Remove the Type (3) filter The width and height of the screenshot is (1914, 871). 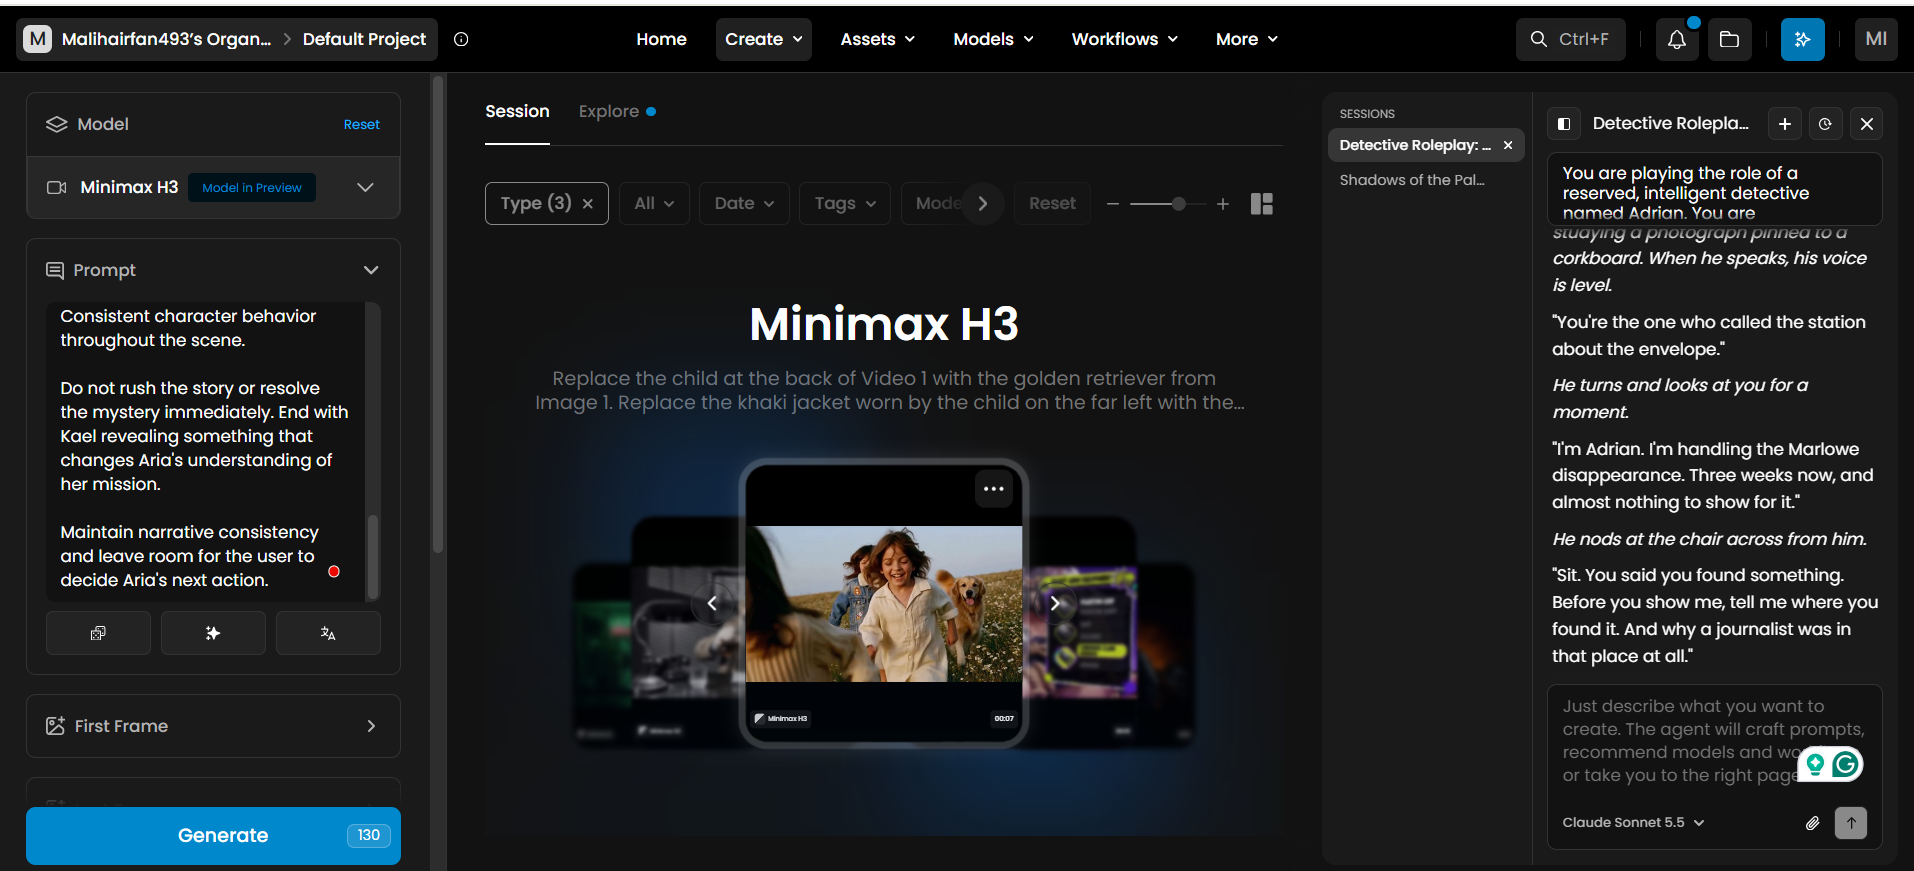[588, 204]
